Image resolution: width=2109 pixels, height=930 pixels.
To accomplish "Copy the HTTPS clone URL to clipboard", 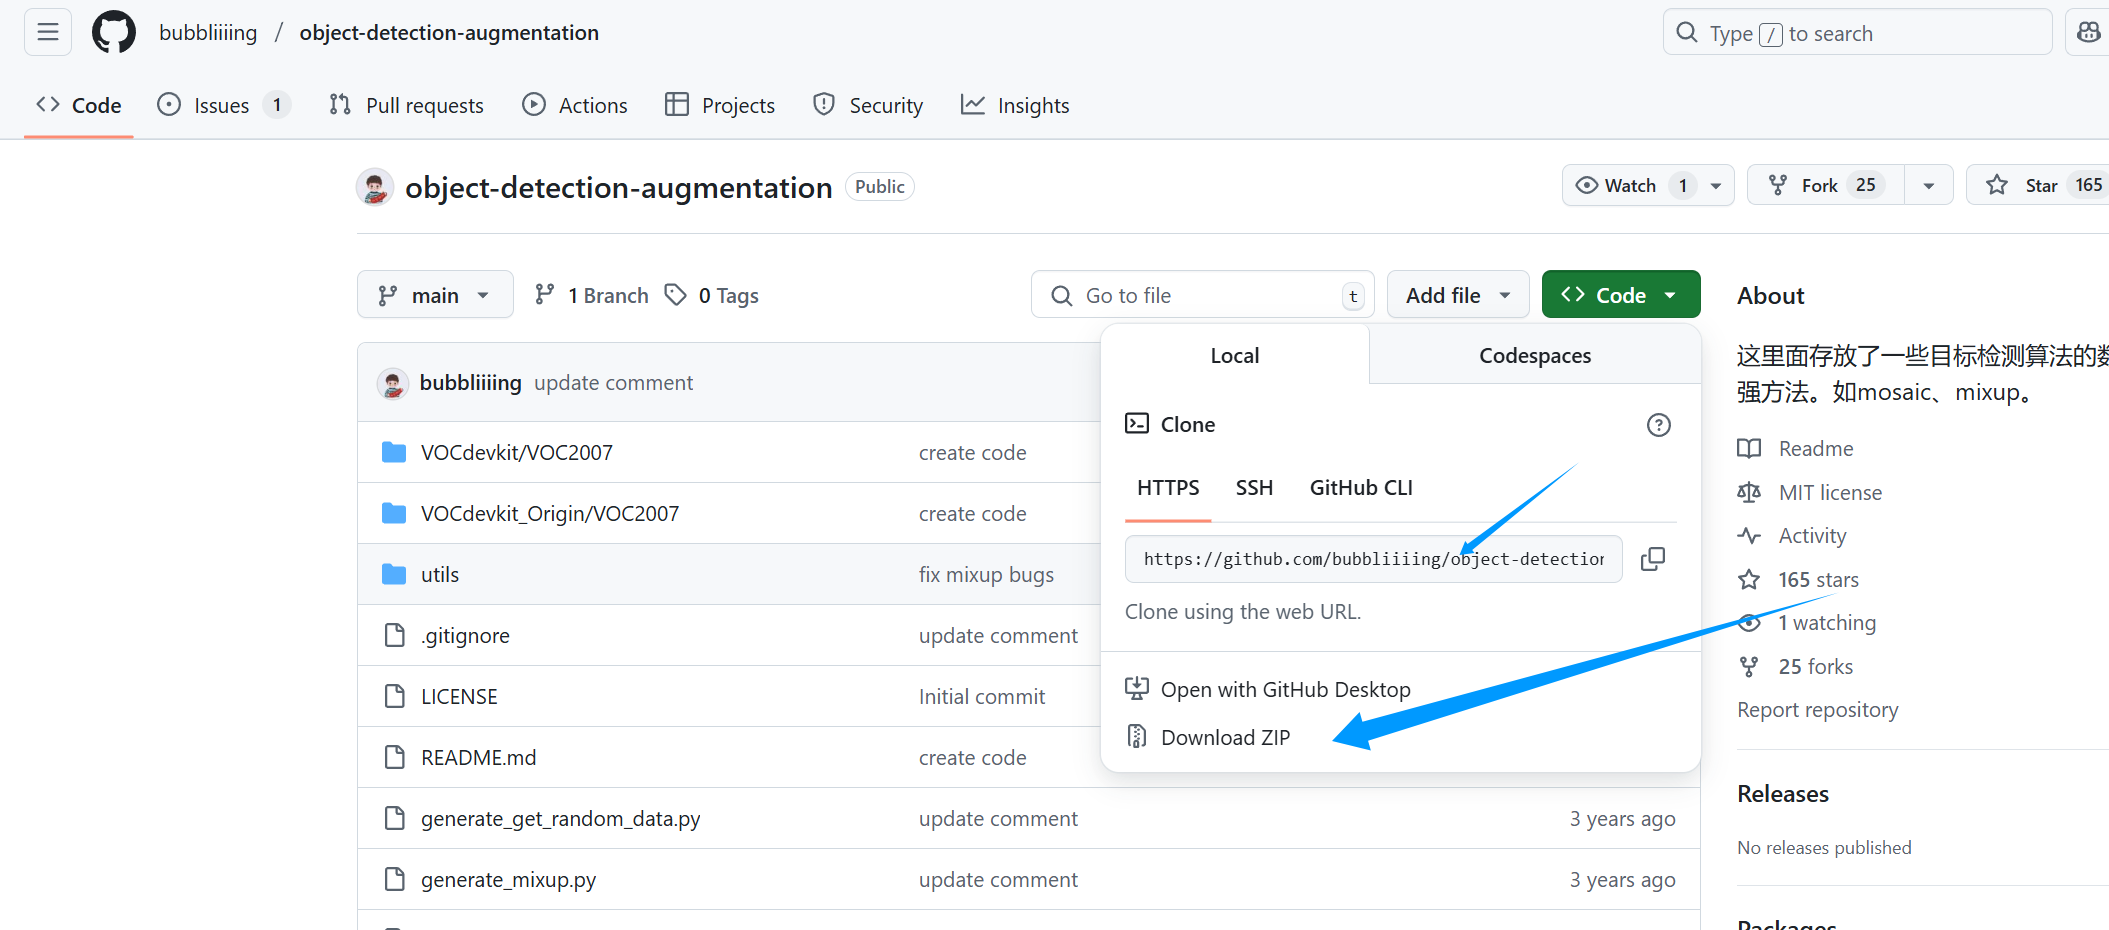I will coord(1653,559).
